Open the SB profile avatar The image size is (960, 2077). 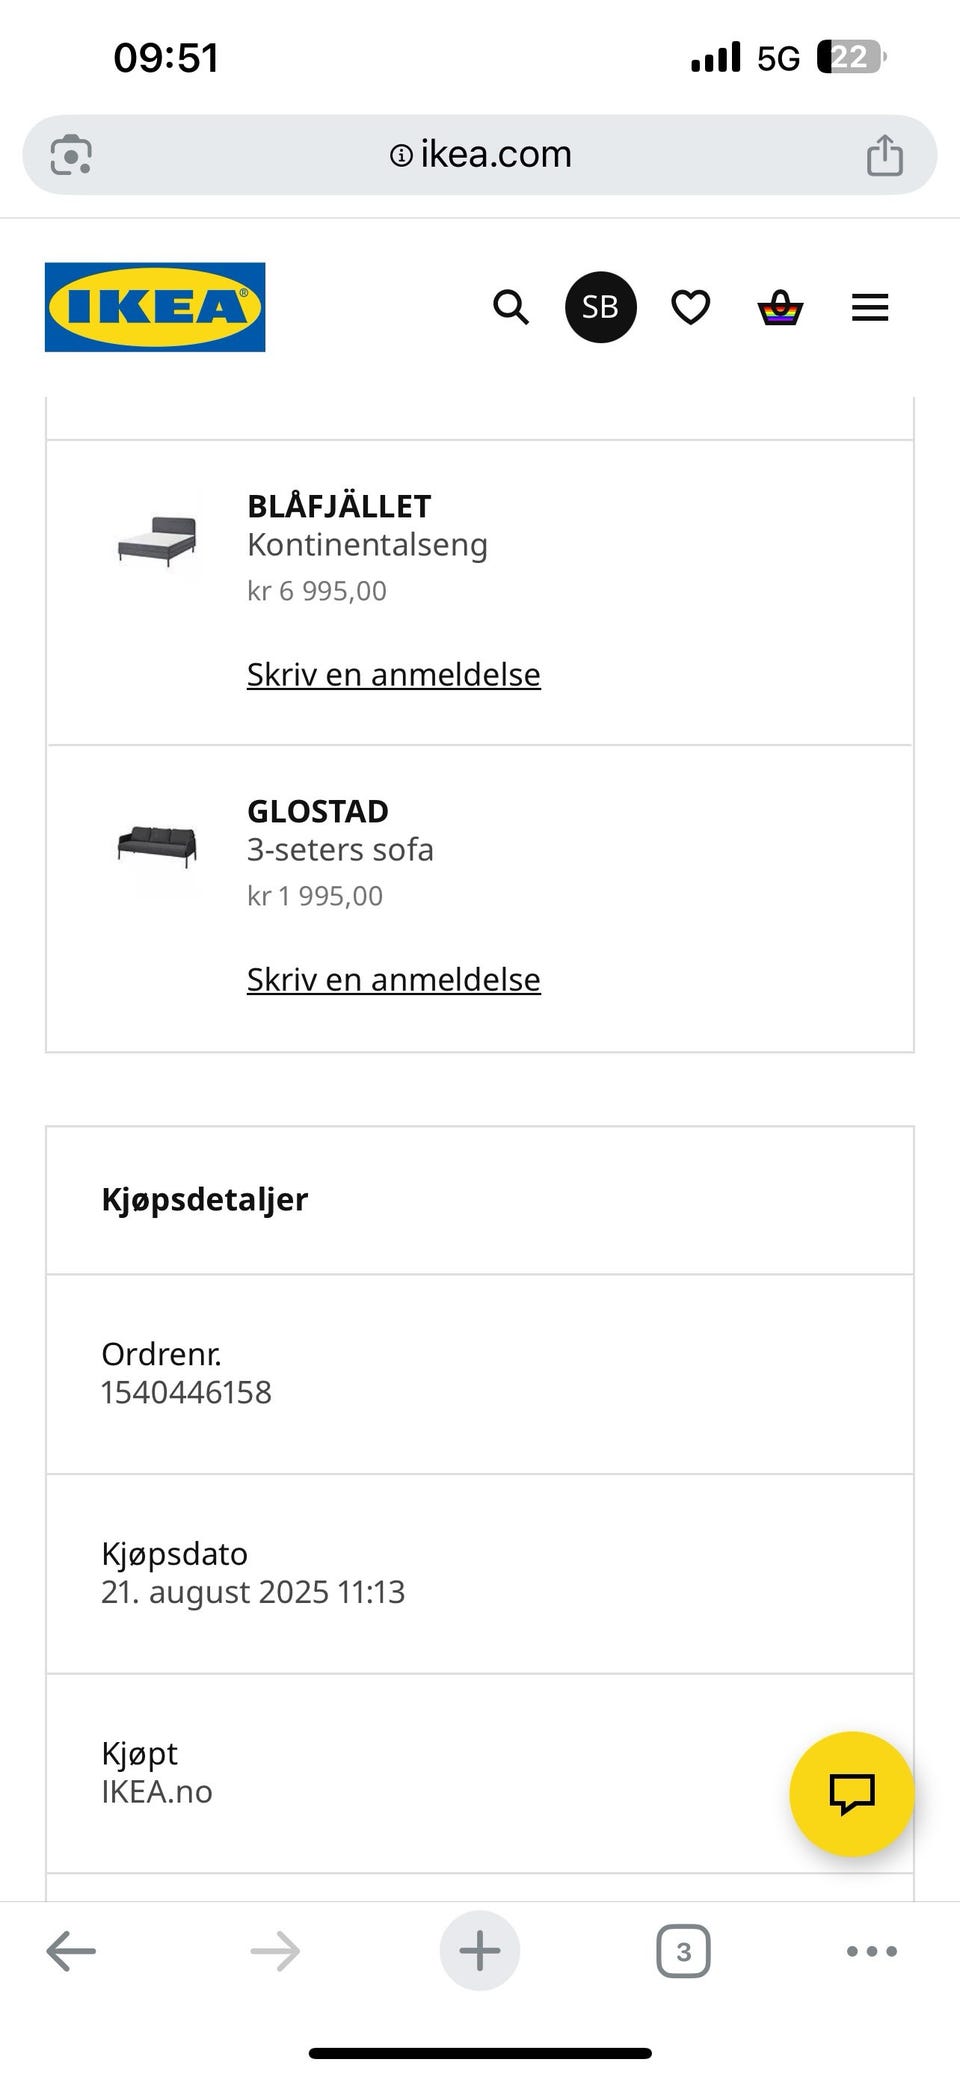[600, 307]
